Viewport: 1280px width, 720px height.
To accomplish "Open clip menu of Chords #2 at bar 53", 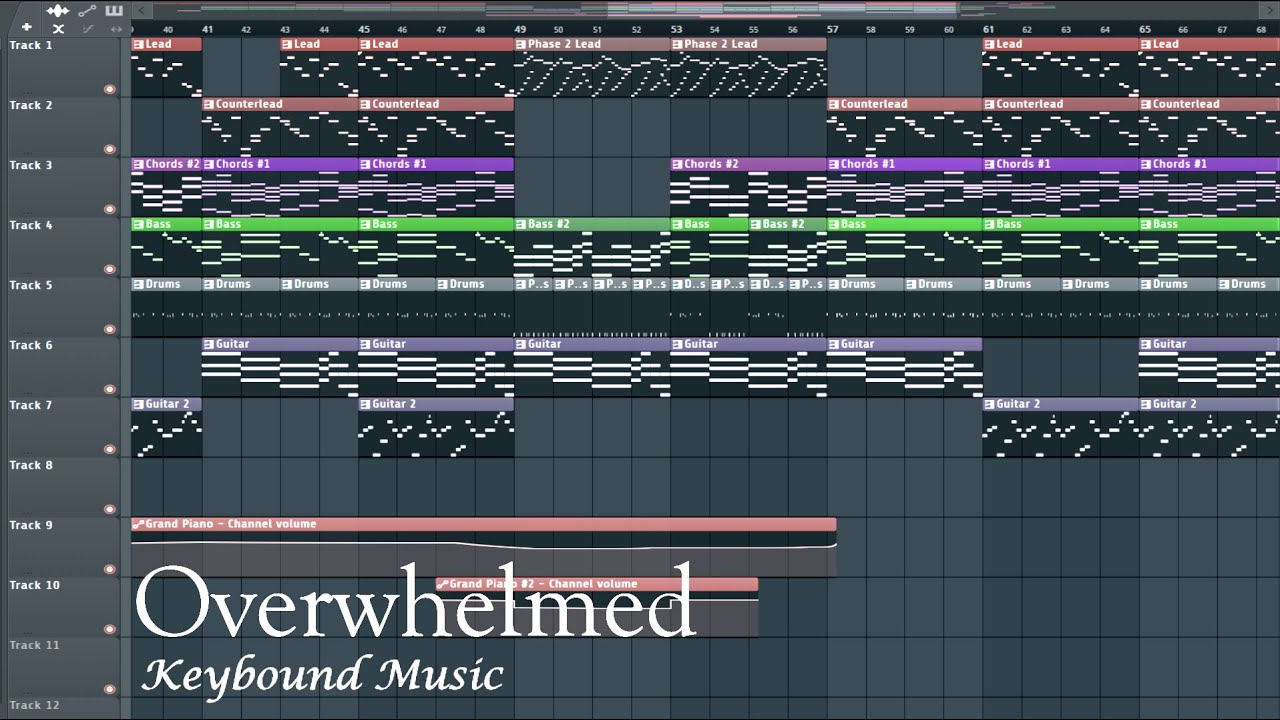I will point(677,164).
